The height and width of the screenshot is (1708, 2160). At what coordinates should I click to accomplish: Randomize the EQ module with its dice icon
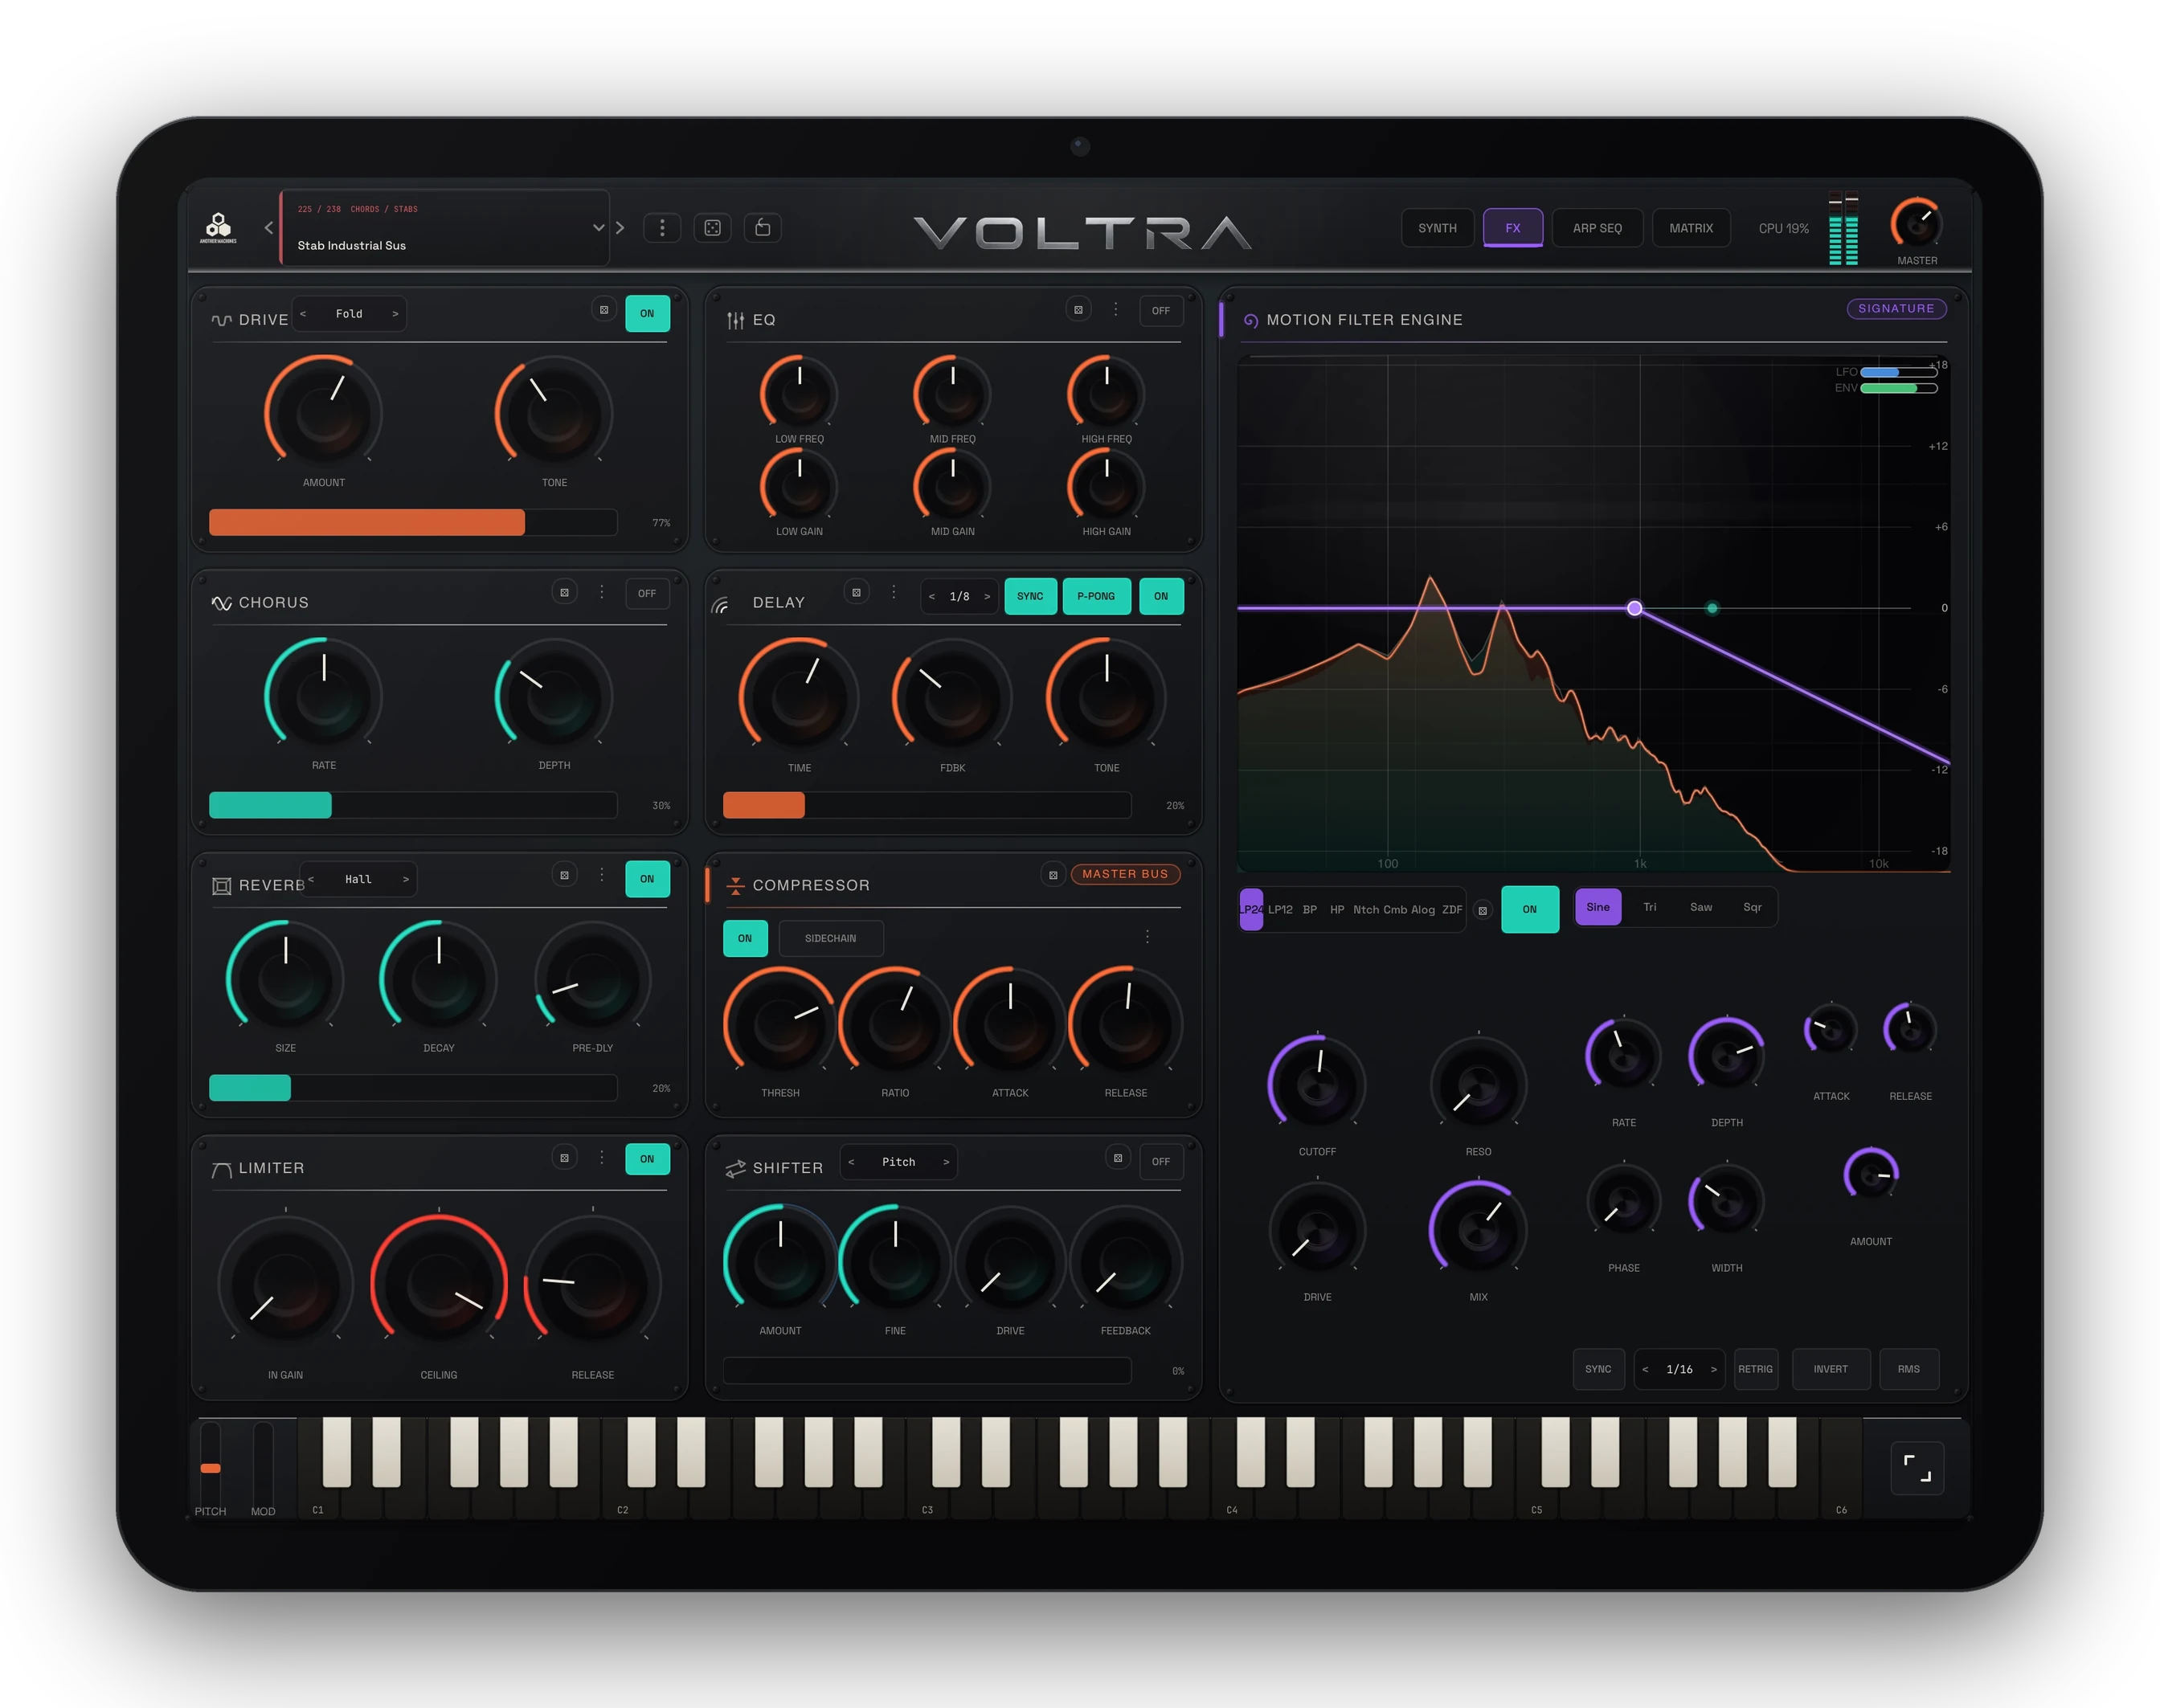1078,310
